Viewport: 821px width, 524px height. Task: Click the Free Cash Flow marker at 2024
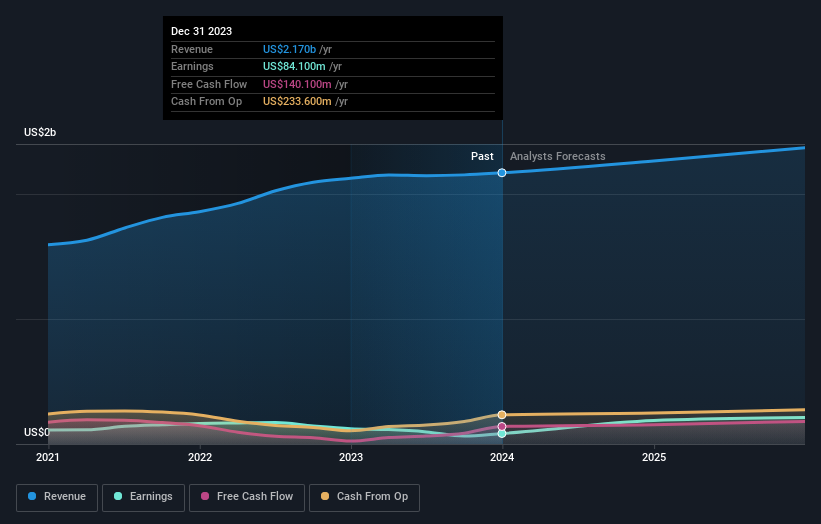pos(502,427)
